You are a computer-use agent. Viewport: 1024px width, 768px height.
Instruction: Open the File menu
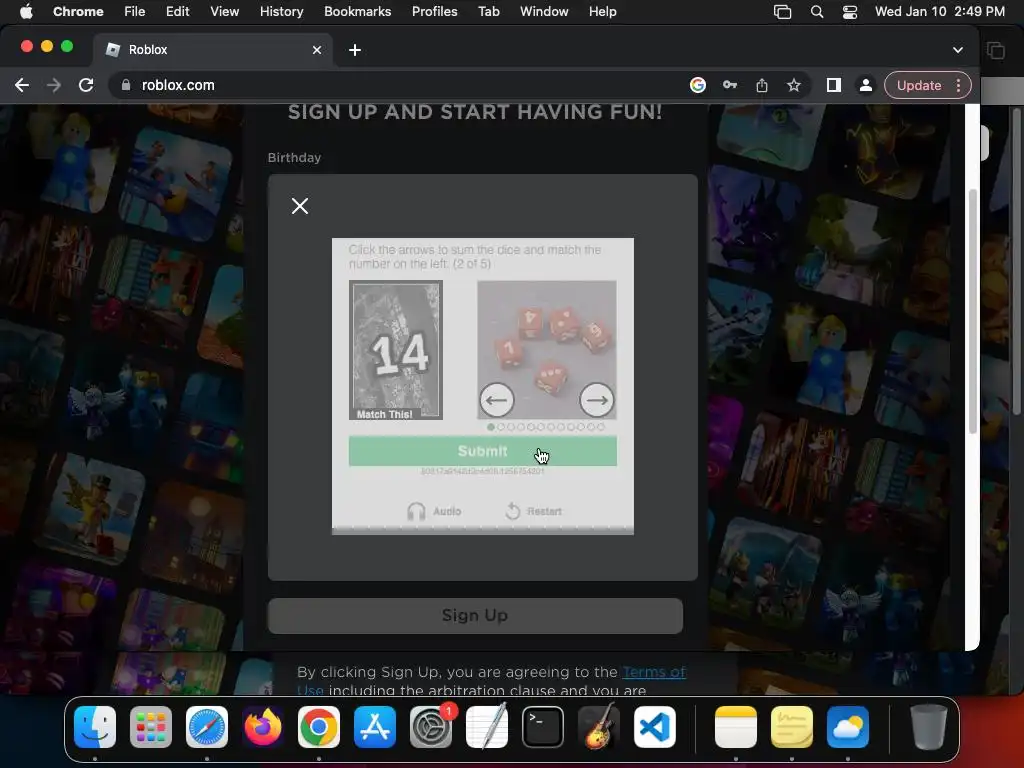click(135, 12)
